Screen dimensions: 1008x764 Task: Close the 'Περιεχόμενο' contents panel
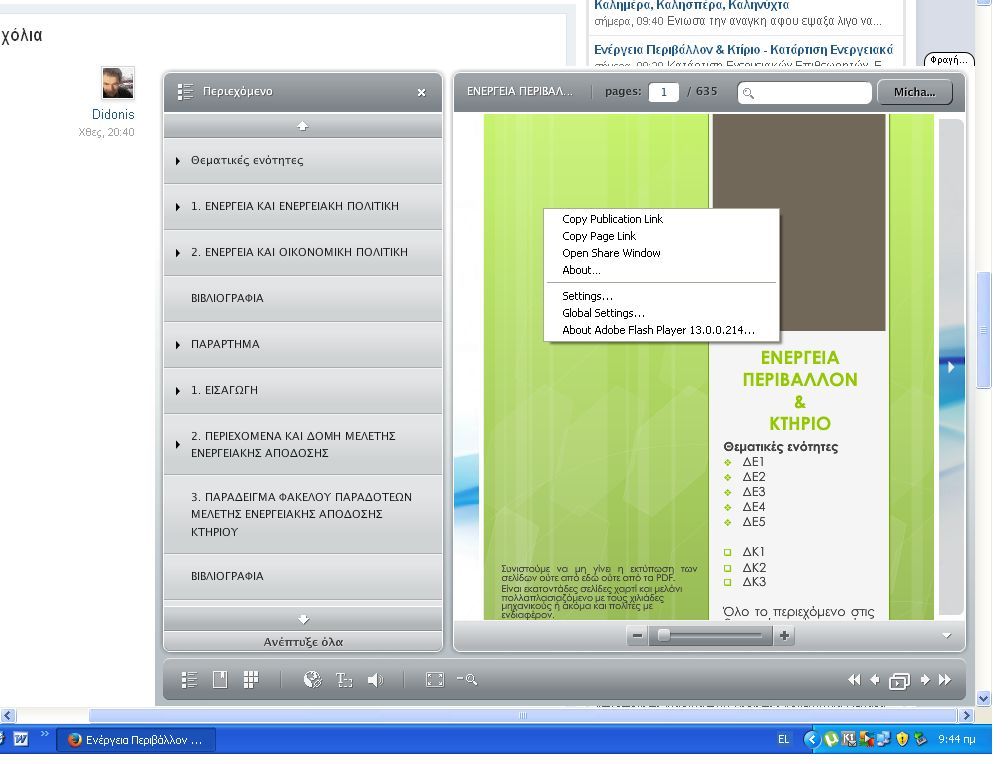pos(421,92)
